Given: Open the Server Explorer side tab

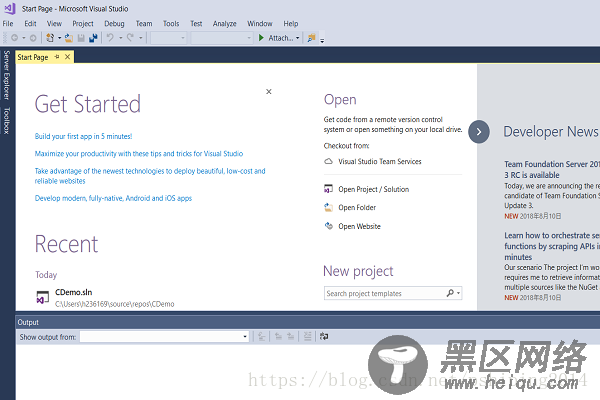Looking at the screenshot, I should pos(7,75).
